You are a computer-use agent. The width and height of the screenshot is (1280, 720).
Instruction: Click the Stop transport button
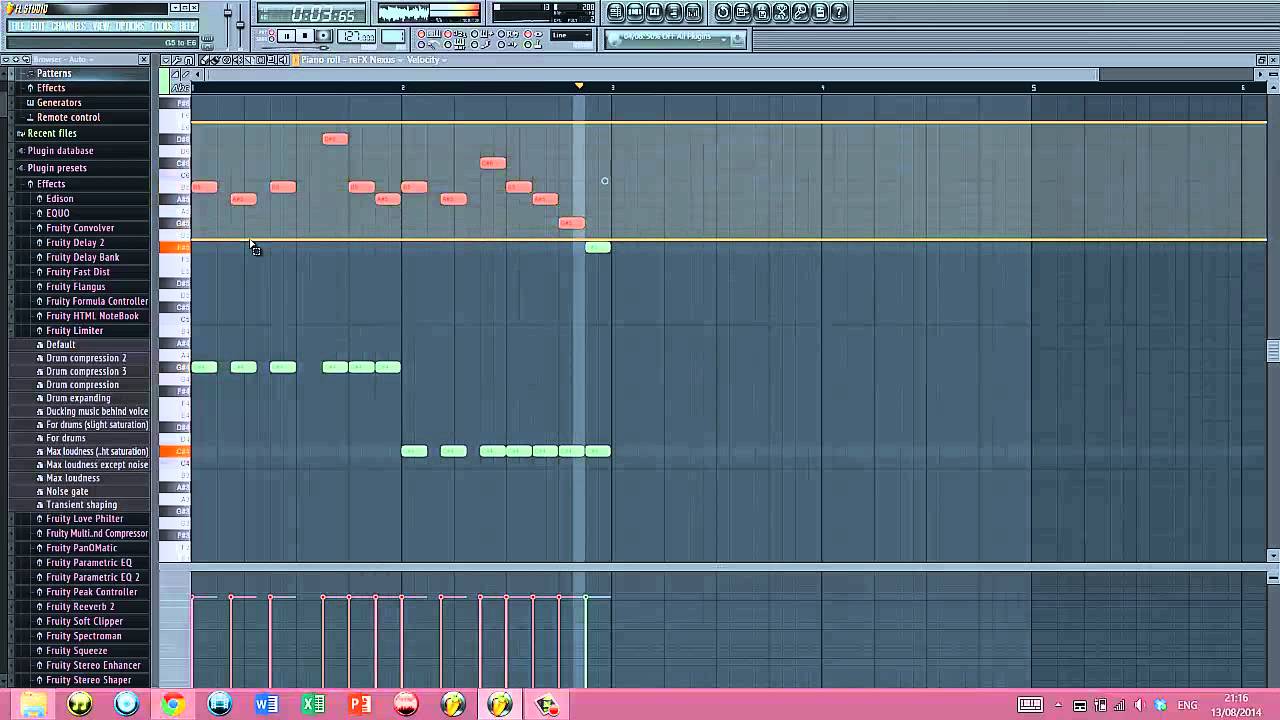pos(305,35)
